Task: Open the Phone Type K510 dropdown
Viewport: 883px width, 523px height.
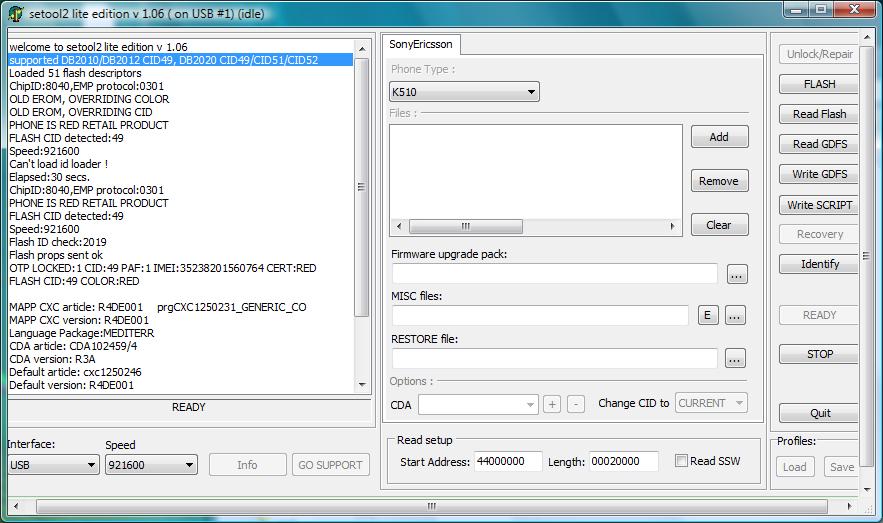Action: (464, 92)
